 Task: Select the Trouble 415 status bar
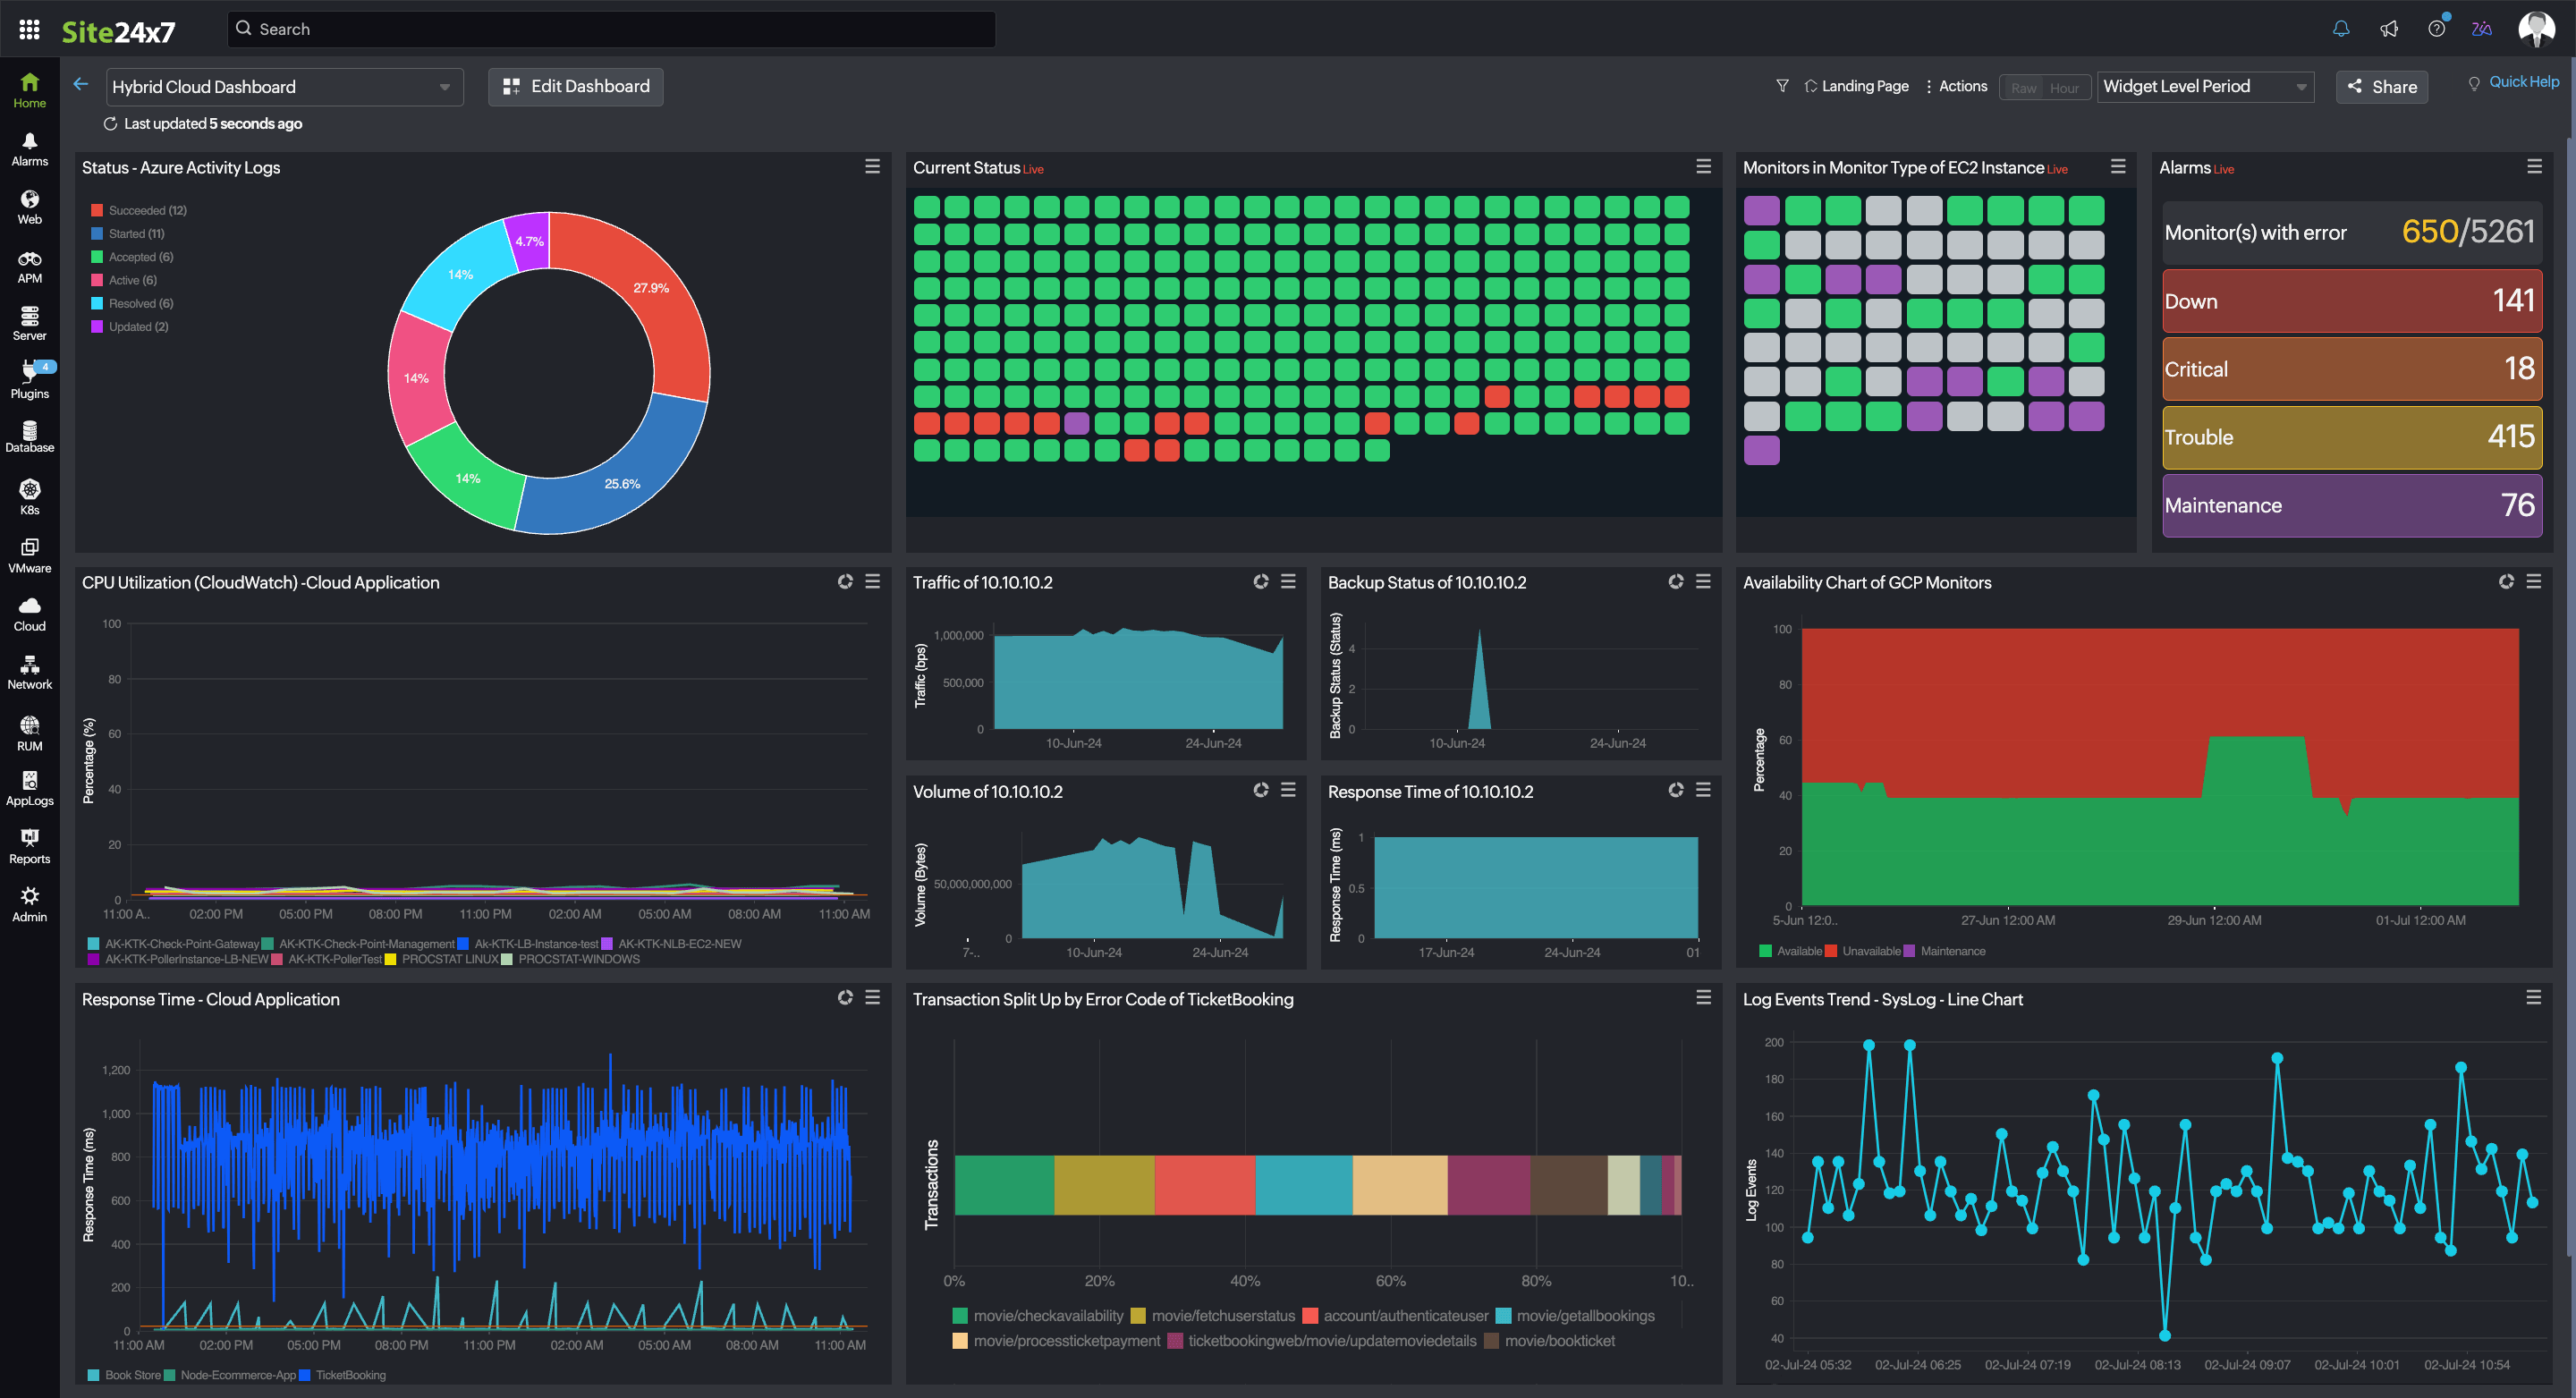point(2351,437)
